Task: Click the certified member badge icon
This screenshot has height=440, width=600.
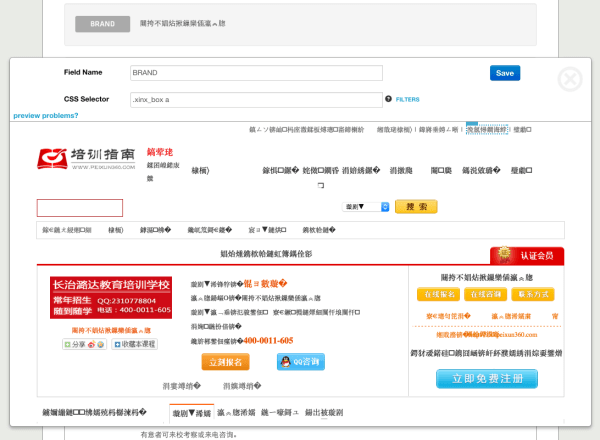Action: (x=504, y=254)
